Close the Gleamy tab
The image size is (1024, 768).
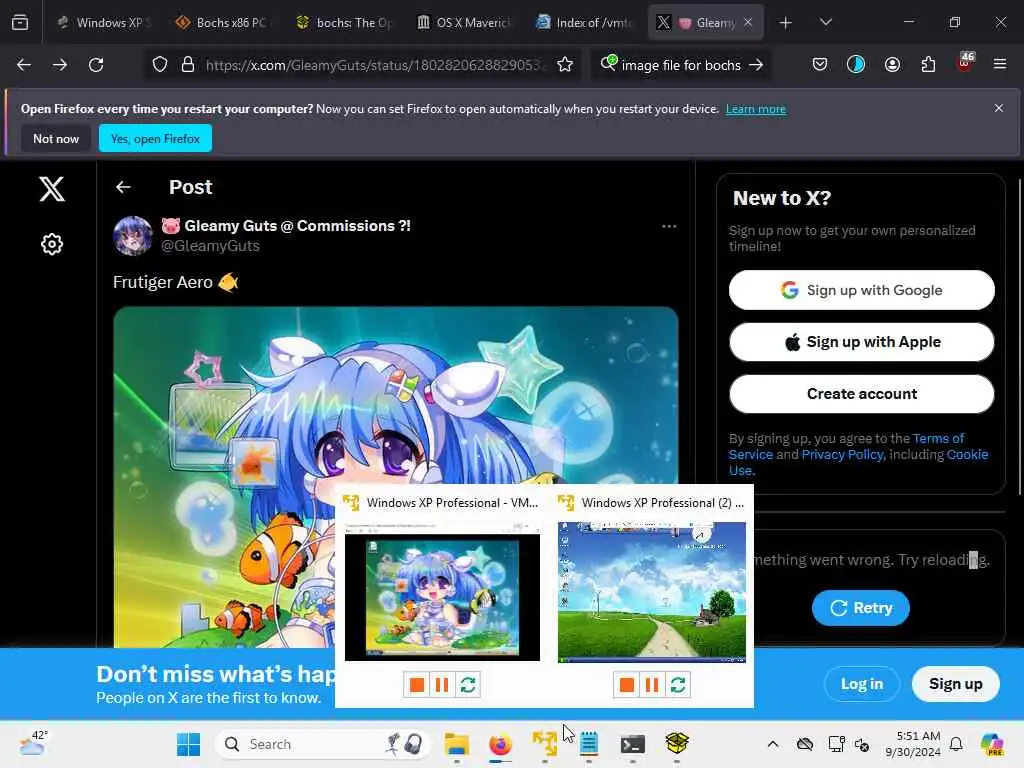pos(748,23)
